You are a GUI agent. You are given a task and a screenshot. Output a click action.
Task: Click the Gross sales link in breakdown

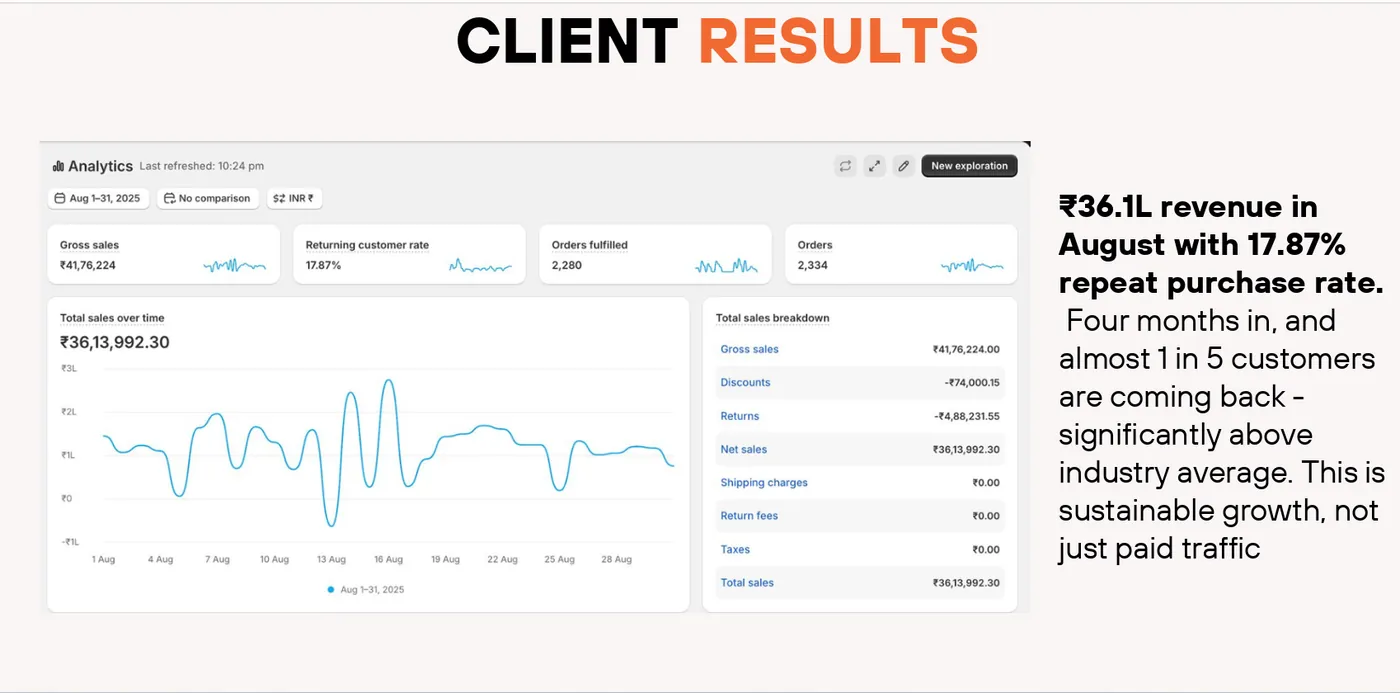pos(749,349)
